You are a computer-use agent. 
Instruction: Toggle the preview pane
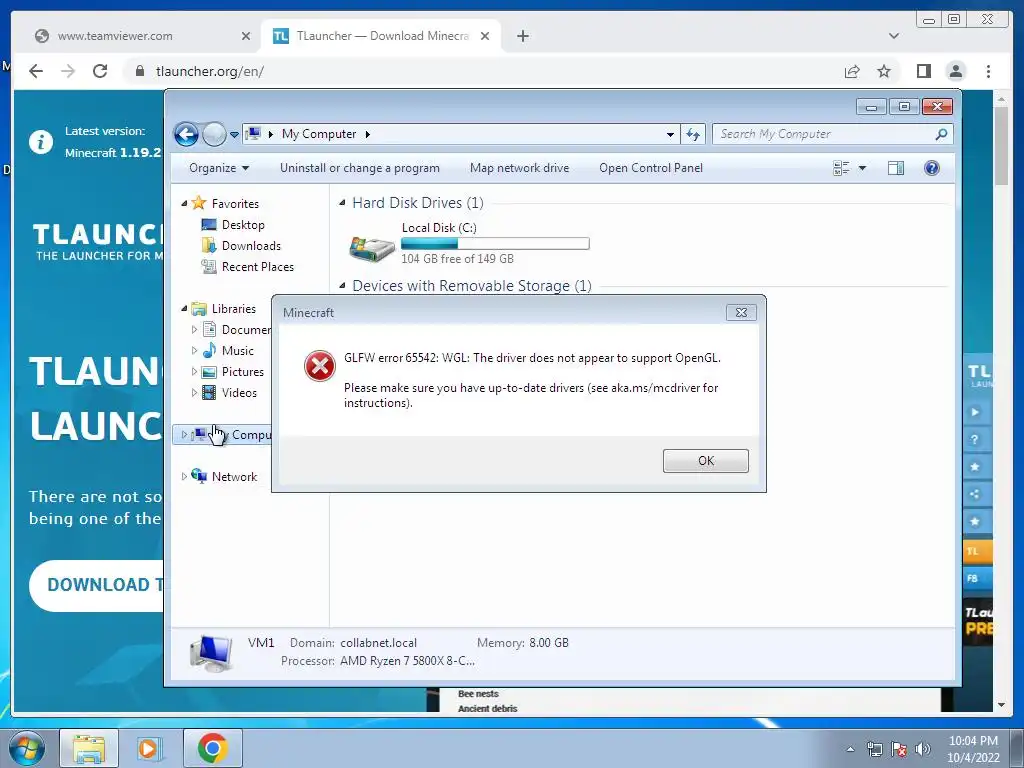point(896,168)
